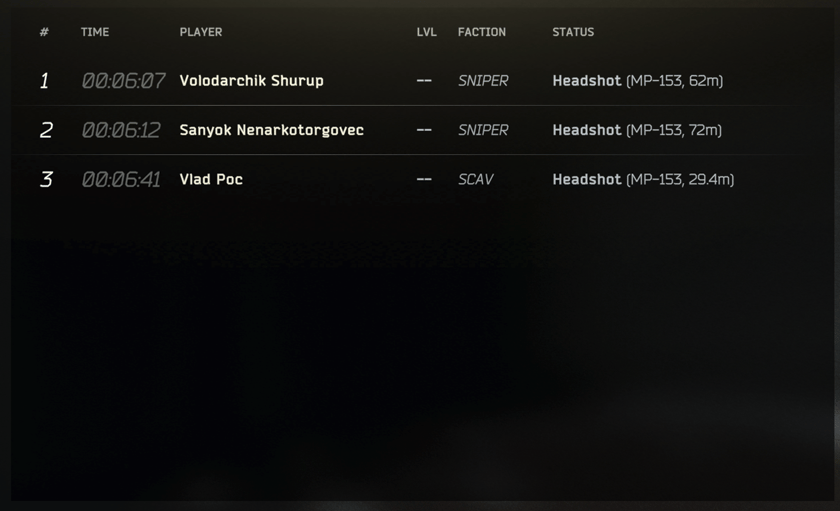The height and width of the screenshot is (511, 840).
Task: Click the STATUS column header
Action: click(x=573, y=32)
